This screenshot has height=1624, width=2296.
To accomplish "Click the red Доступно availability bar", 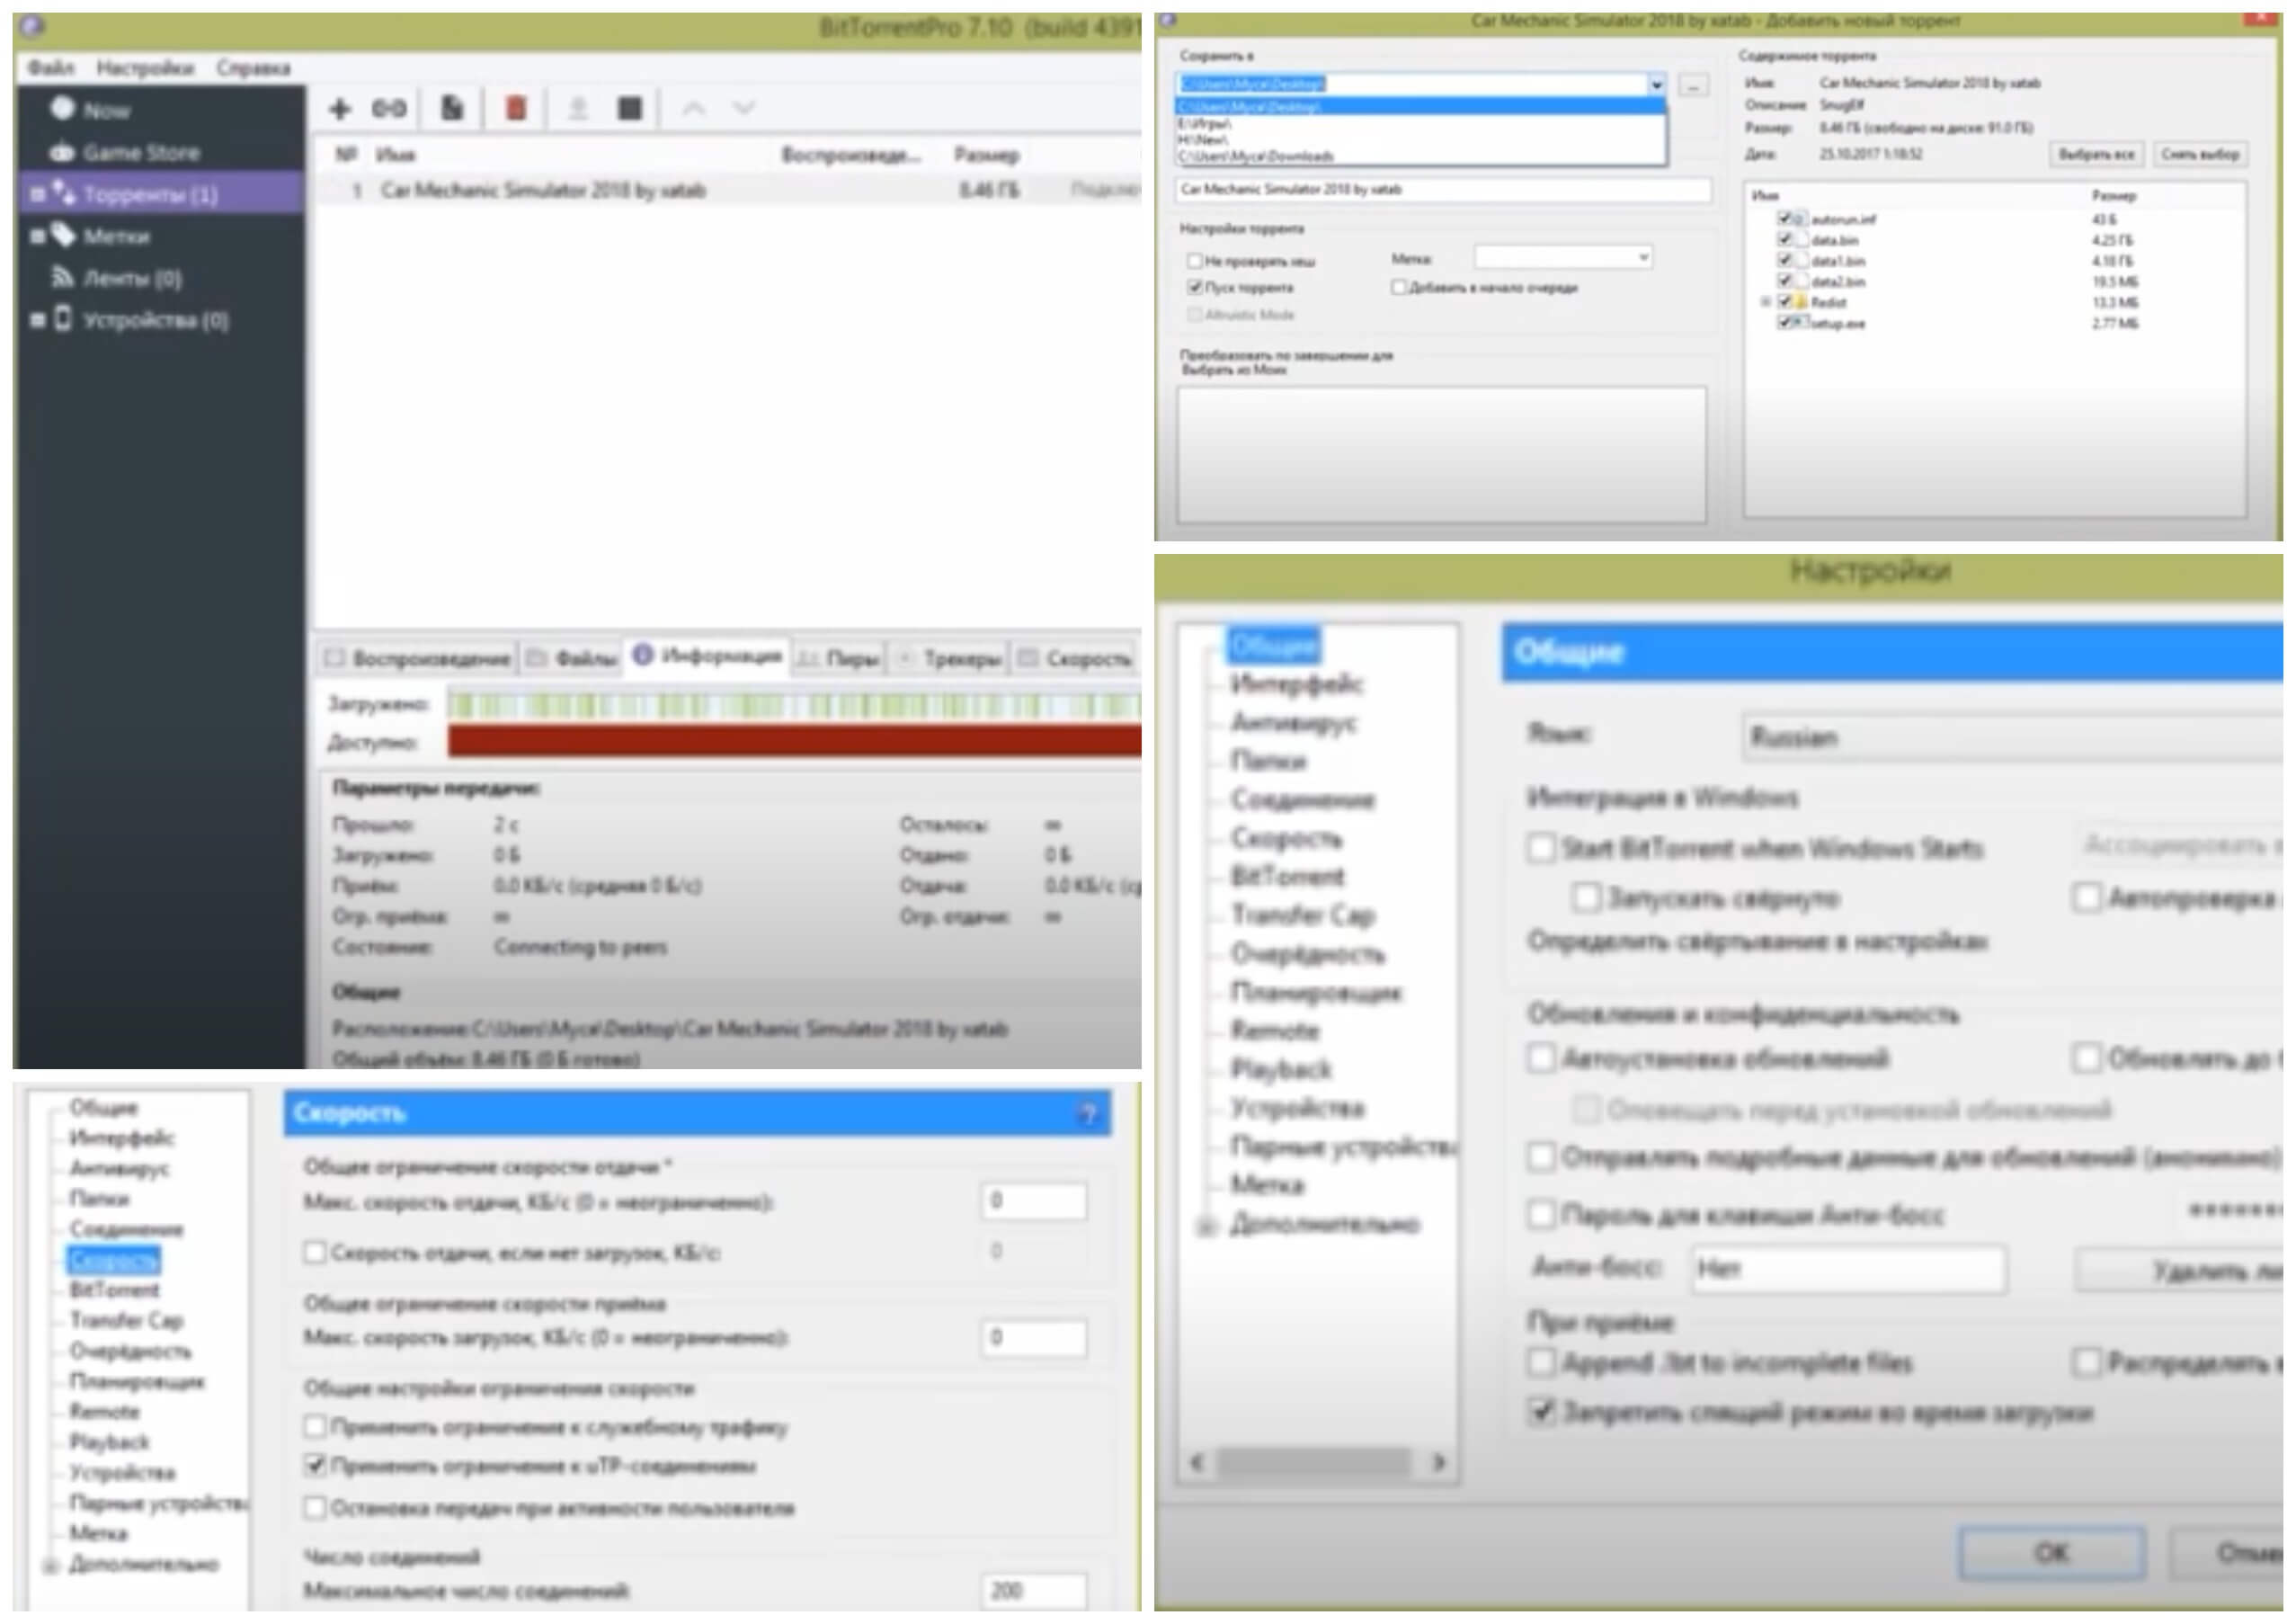I will 794,741.
